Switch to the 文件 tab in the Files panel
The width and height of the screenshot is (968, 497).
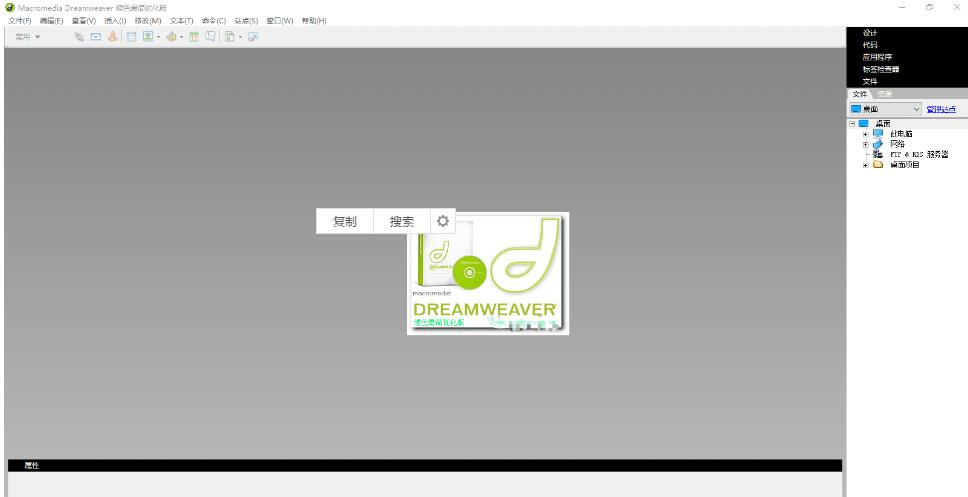pyautogui.click(x=859, y=94)
